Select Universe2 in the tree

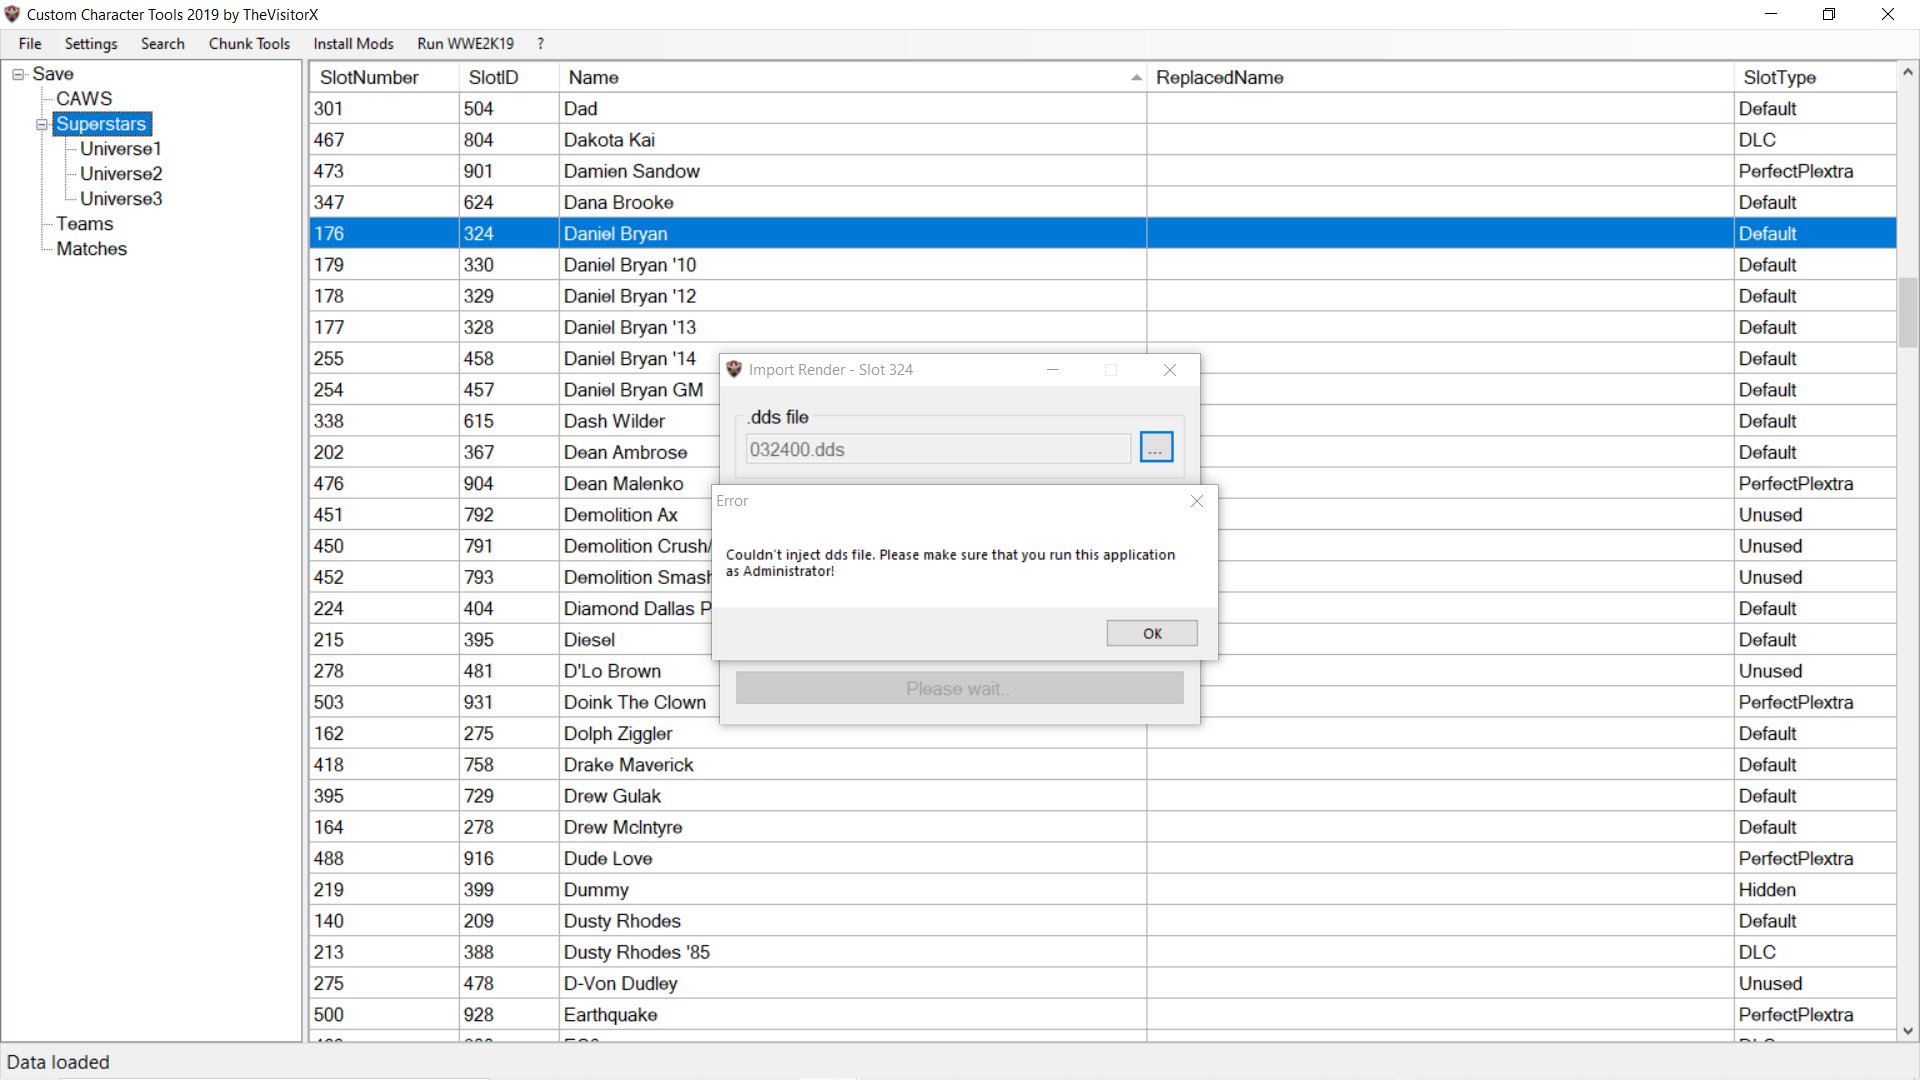pos(121,174)
